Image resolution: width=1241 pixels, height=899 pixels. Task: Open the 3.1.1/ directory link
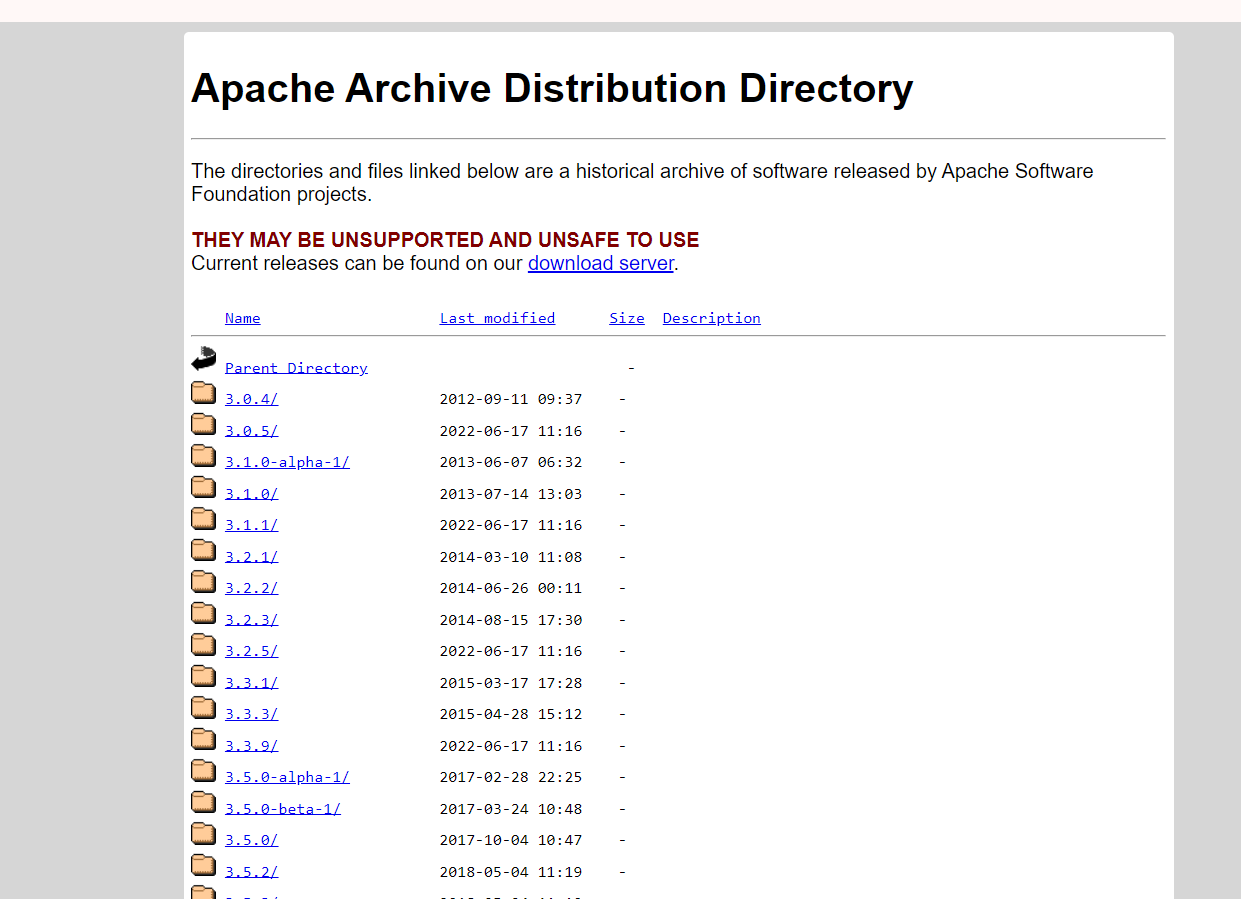[251, 525]
